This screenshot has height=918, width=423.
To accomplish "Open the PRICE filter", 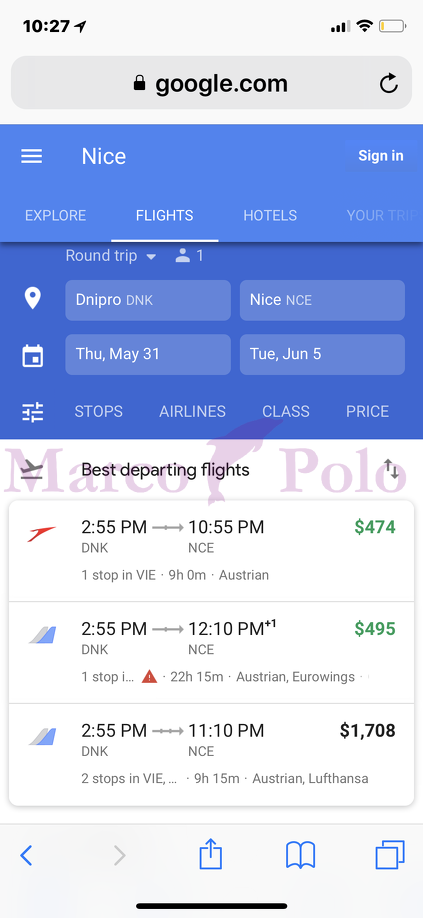I will (x=367, y=412).
